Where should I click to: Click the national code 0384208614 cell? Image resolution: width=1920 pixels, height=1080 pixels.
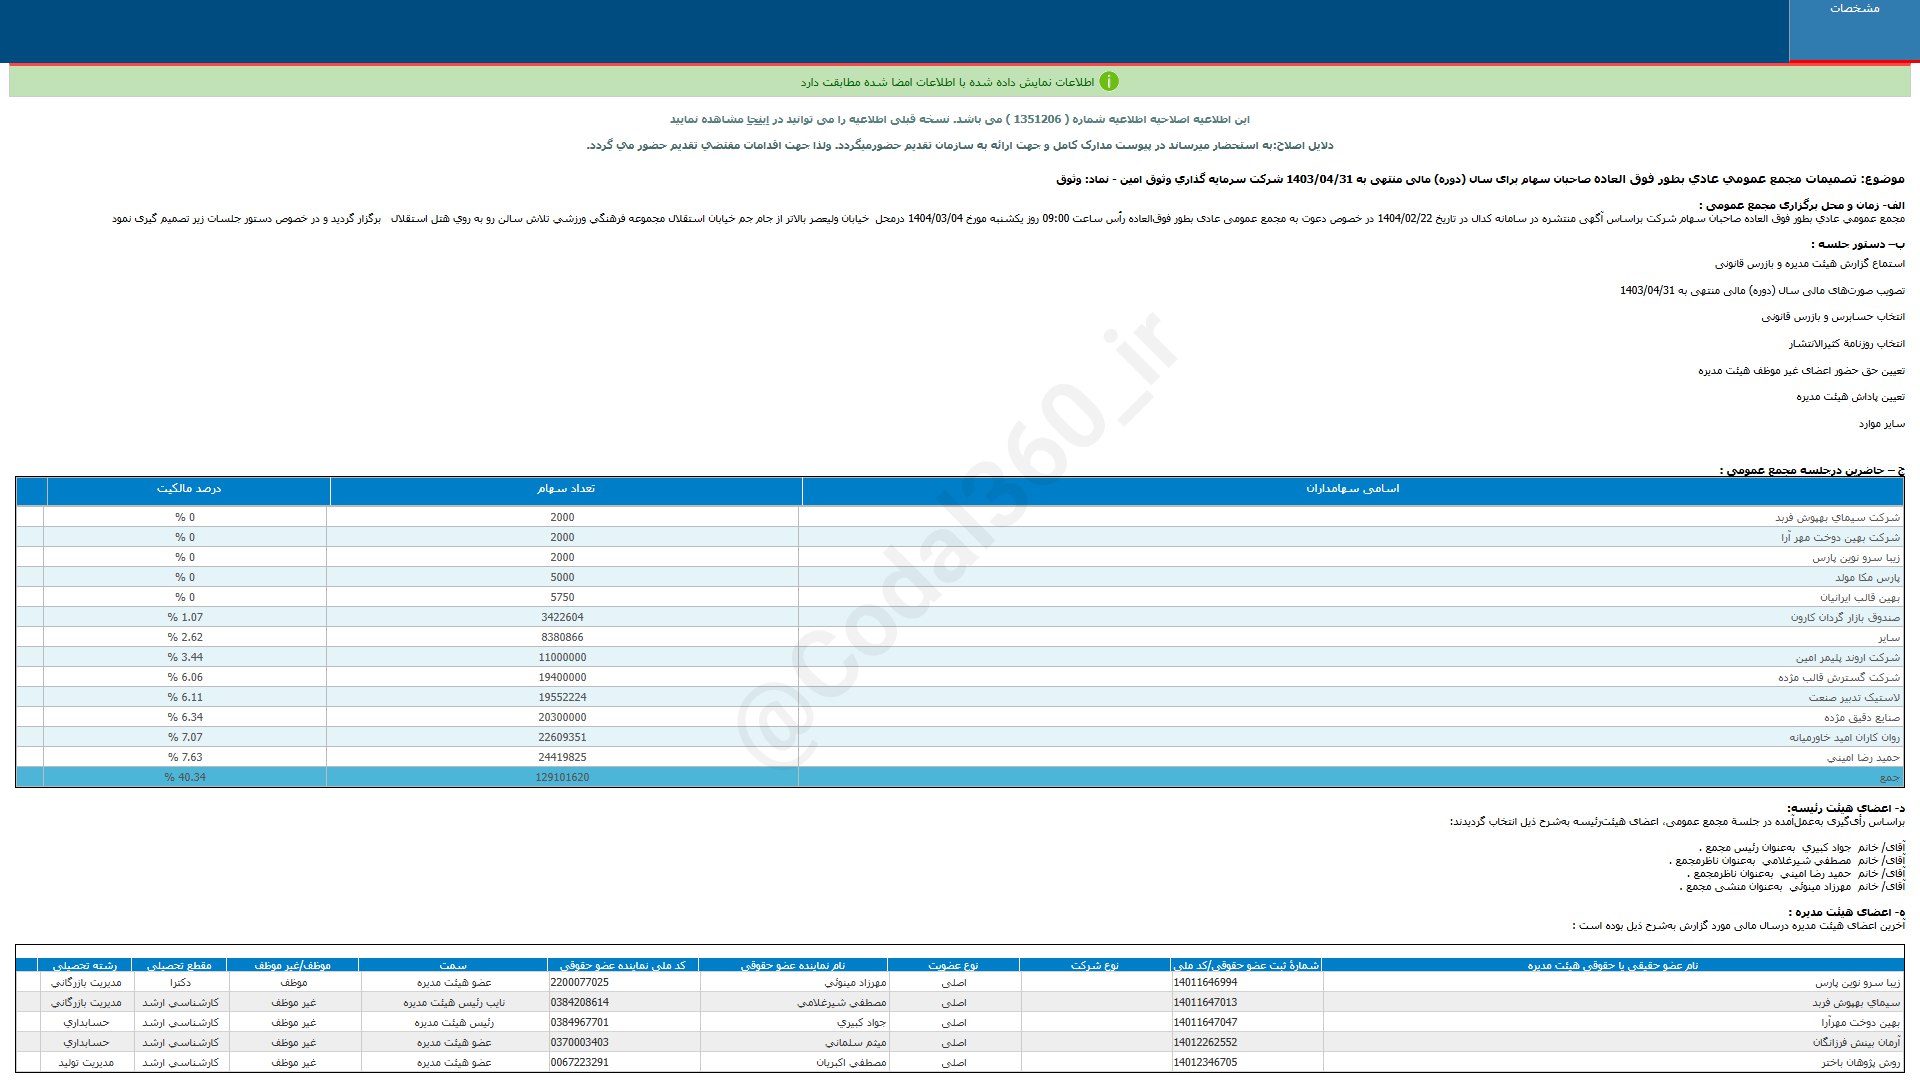[579, 1003]
